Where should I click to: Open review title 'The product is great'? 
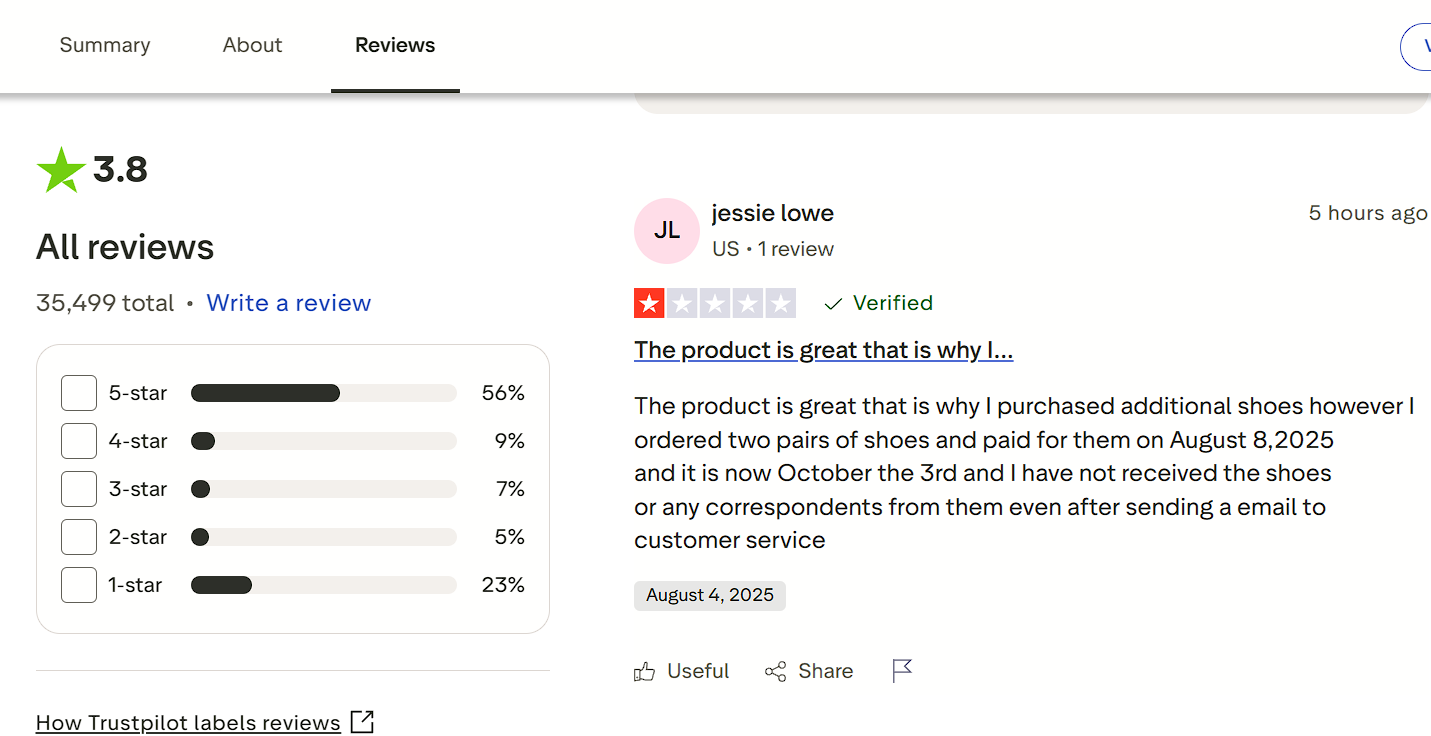[x=823, y=350]
